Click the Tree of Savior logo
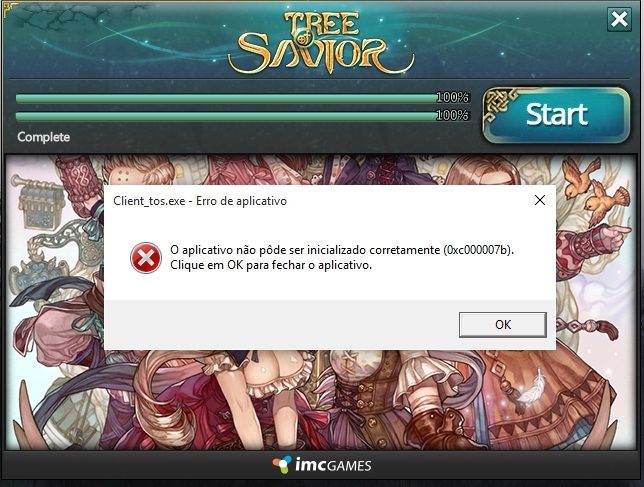Screen dimensions: 644x487 pos(321,42)
